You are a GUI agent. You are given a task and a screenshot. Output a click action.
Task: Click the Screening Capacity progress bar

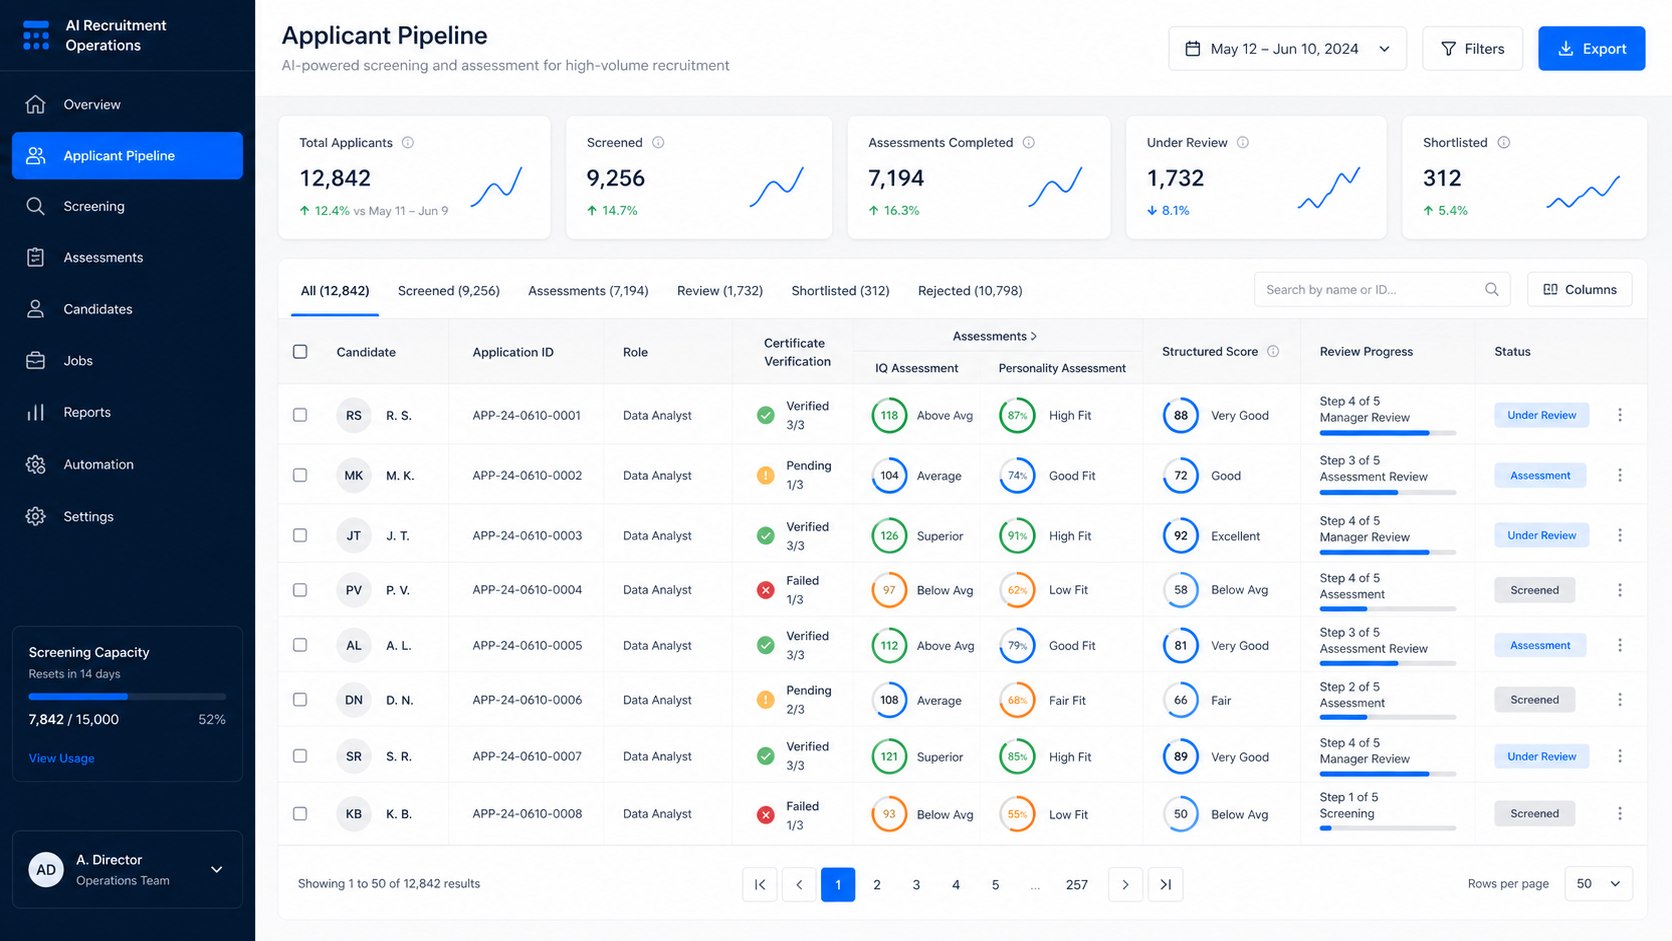tap(127, 696)
